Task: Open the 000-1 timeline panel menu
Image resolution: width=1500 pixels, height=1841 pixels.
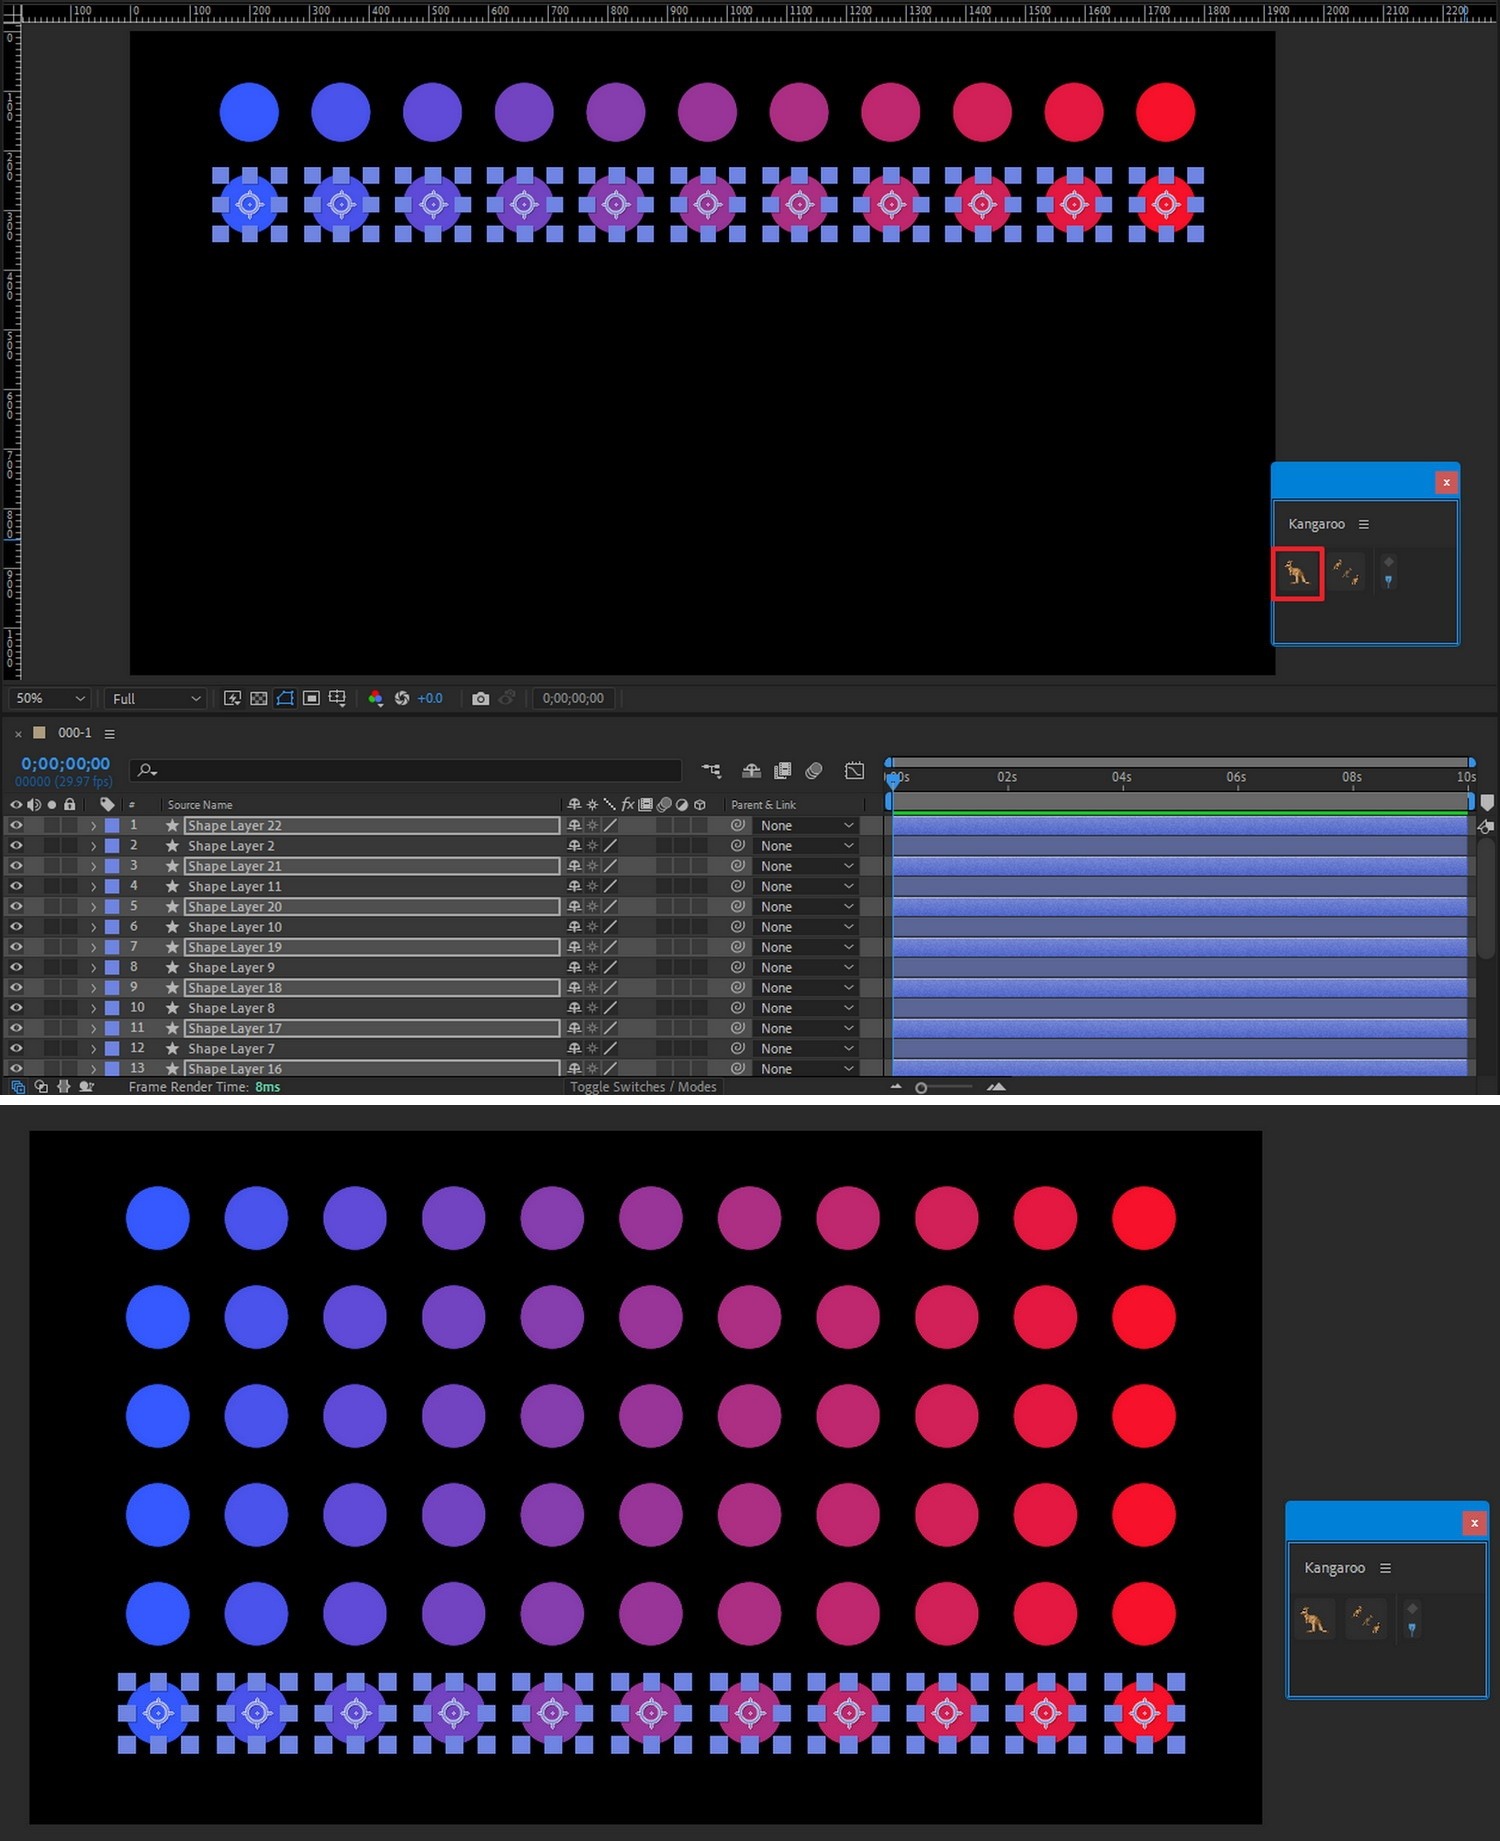Action: coord(110,734)
